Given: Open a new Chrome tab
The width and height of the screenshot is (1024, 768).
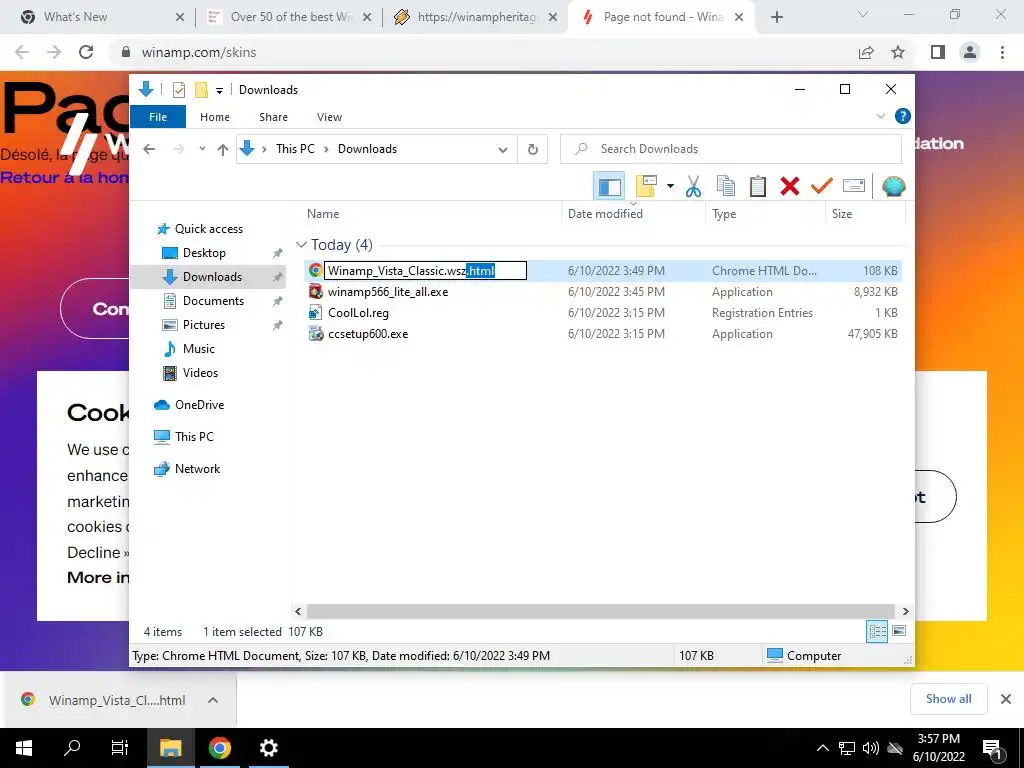Looking at the screenshot, I should pyautogui.click(x=776, y=17).
